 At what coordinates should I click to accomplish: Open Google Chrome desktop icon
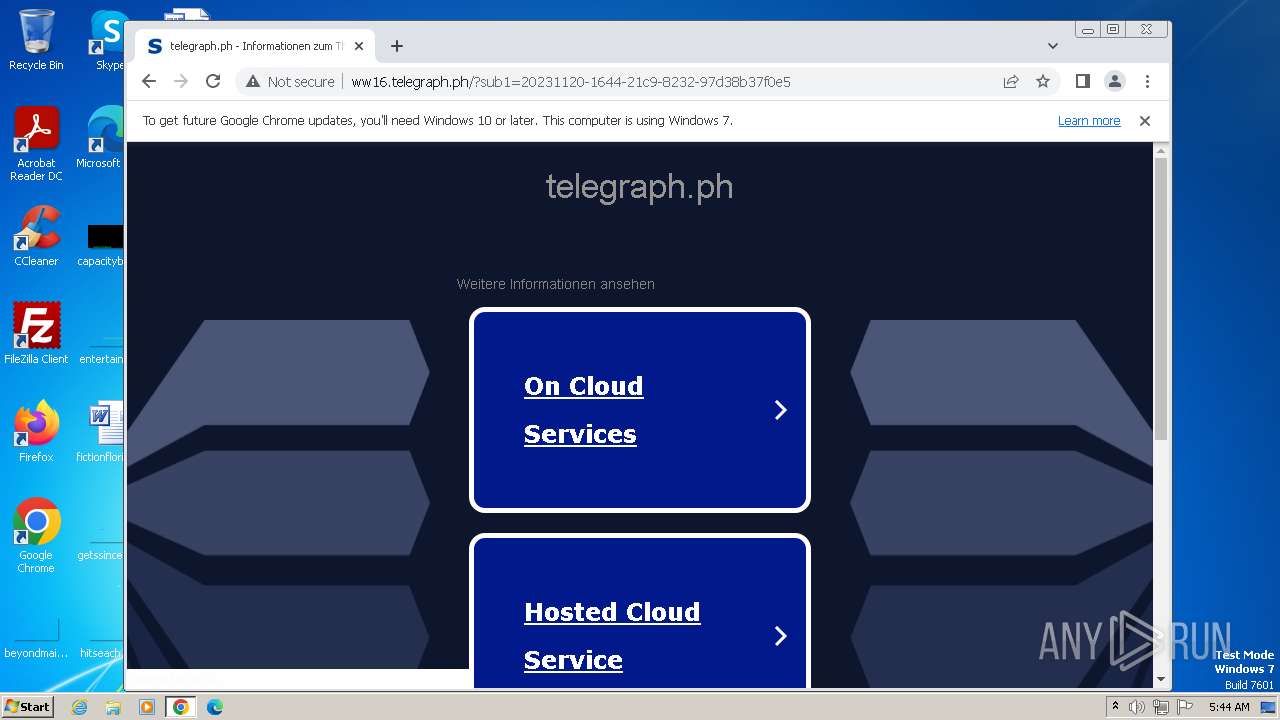(x=36, y=535)
